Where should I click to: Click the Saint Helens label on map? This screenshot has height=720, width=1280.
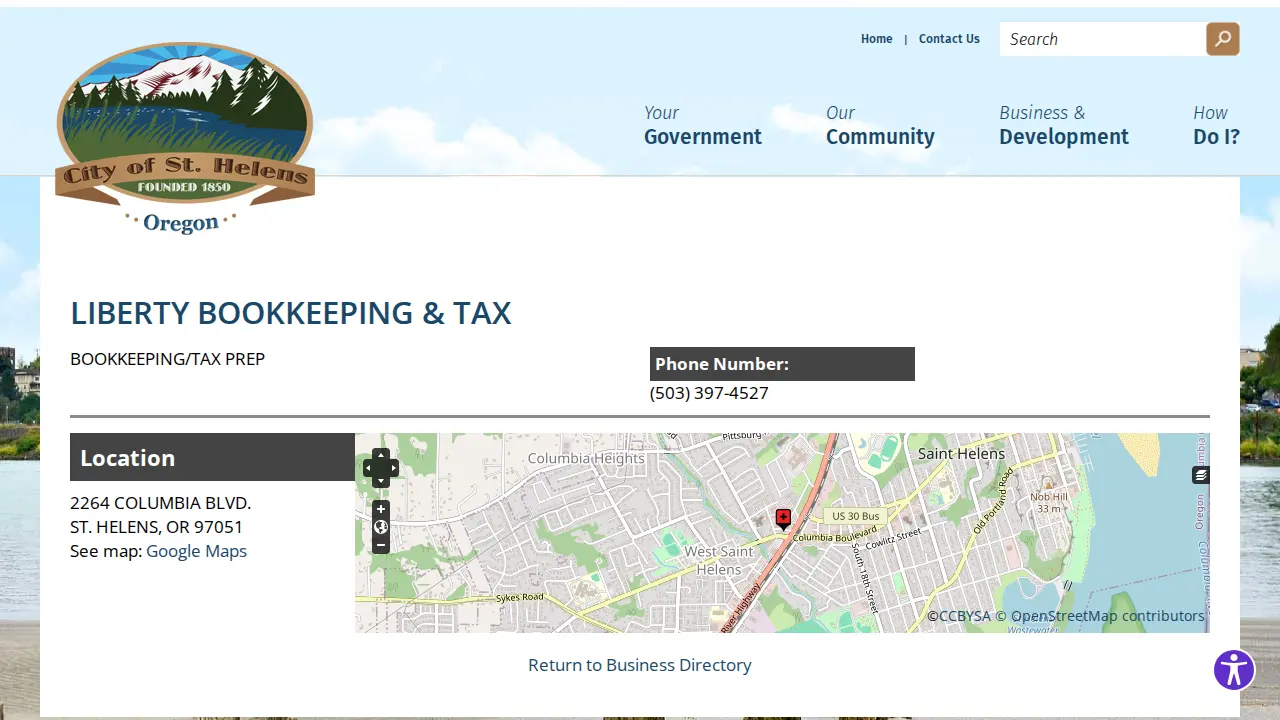(961, 453)
